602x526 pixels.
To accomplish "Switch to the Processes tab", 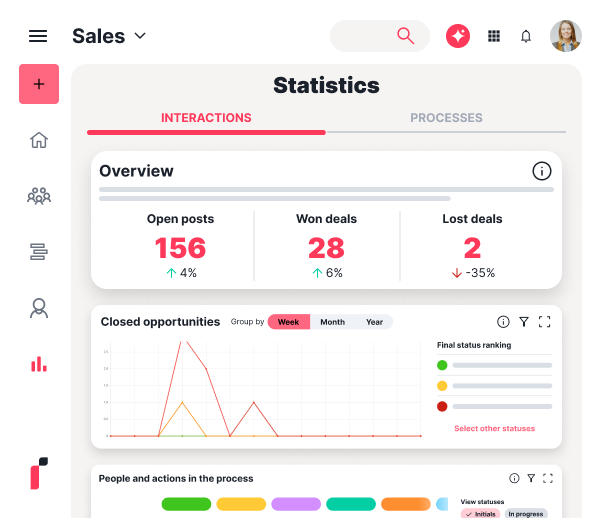I will pos(446,118).
